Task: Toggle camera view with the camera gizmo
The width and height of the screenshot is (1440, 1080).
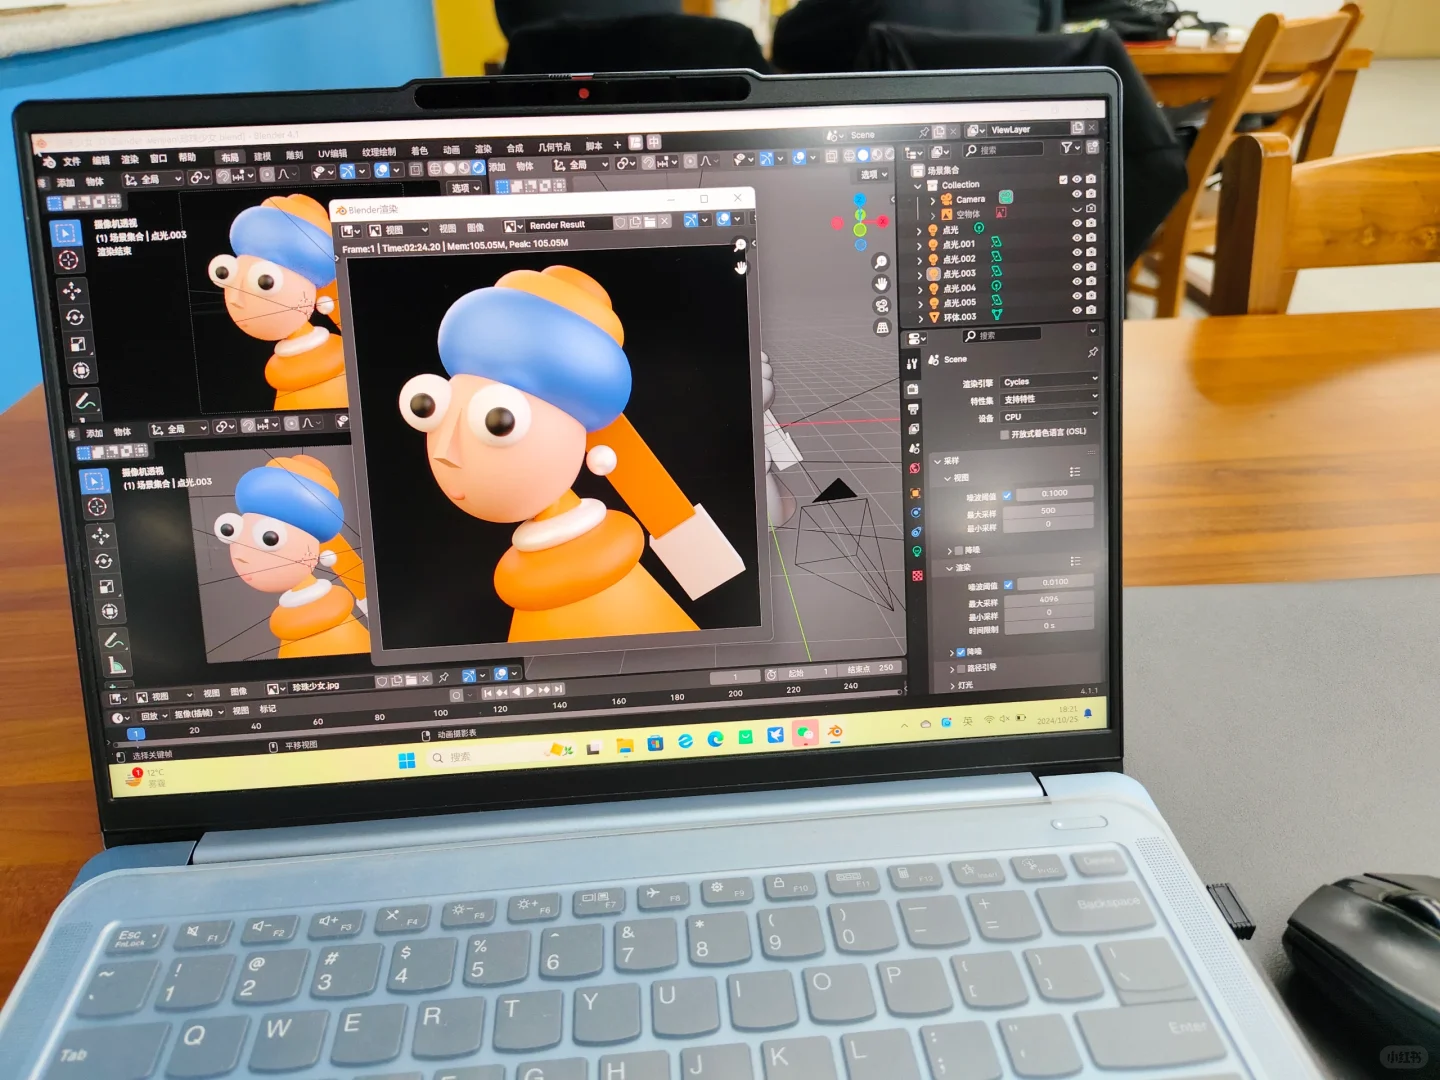Action: [882, 306]
